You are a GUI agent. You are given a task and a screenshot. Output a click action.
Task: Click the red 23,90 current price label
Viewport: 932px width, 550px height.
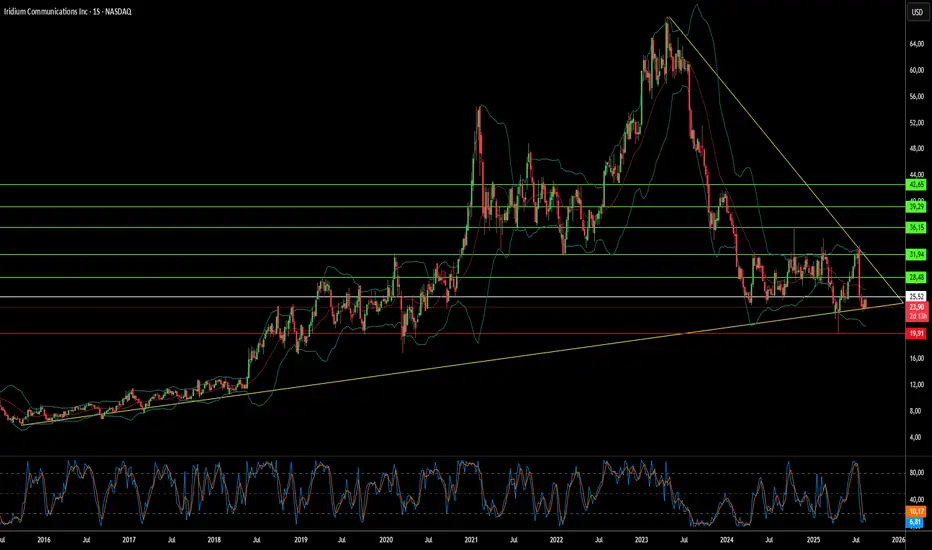coord(915,308)
